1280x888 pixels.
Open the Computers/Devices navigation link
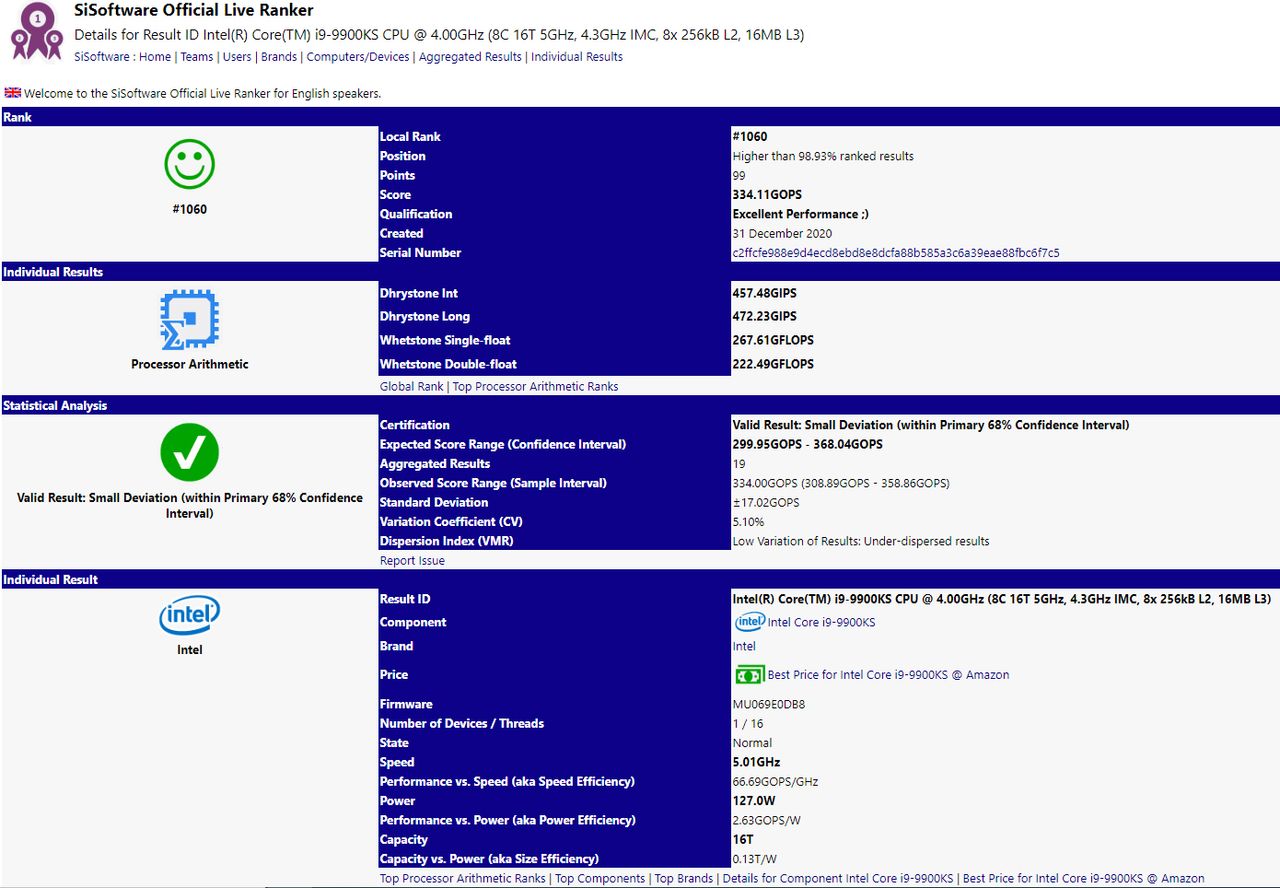pos(358,57)
